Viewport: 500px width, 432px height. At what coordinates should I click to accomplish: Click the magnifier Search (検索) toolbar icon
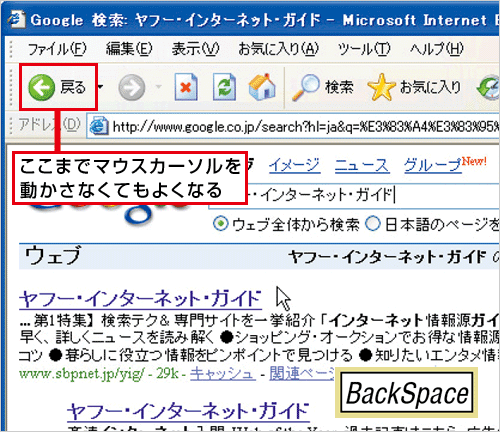tap(305, 87)
